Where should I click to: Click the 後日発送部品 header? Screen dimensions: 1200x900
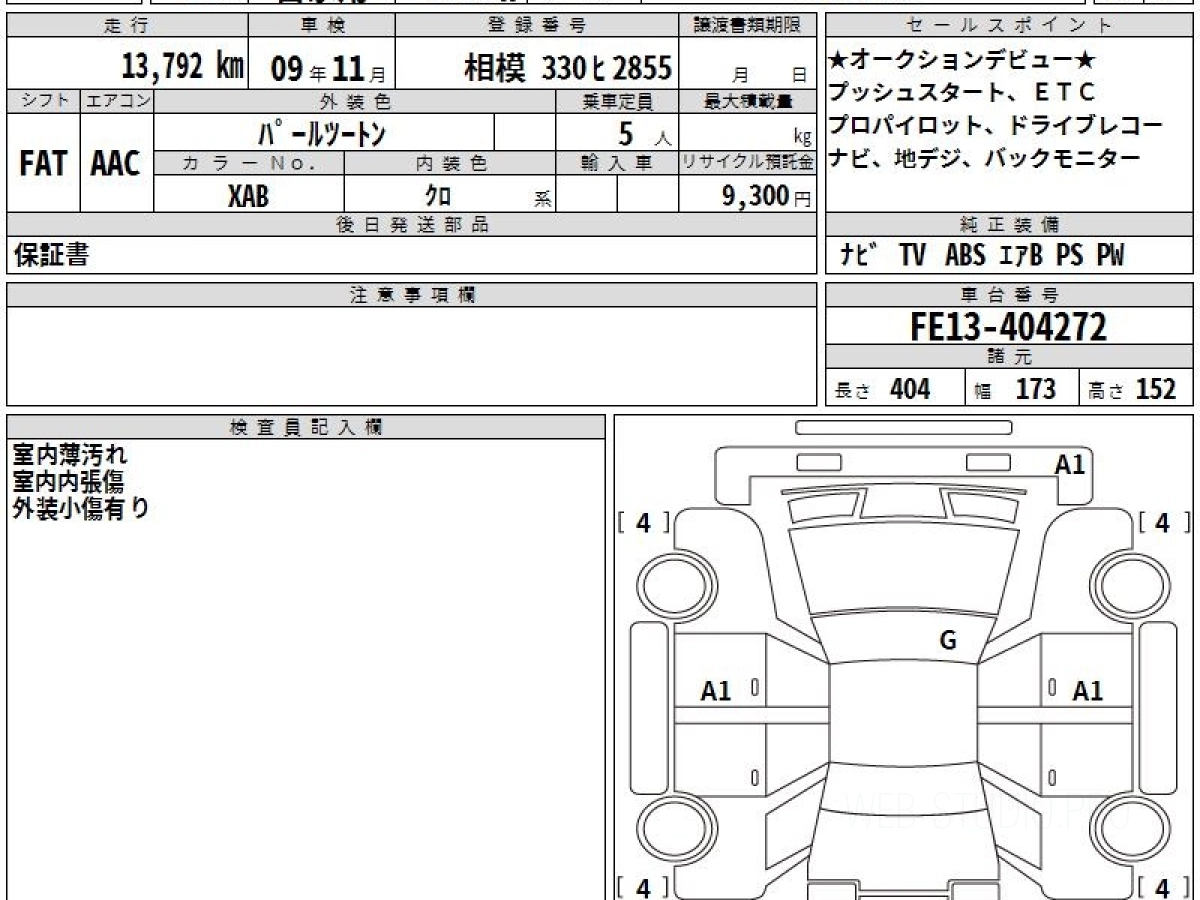coord(411,225)
